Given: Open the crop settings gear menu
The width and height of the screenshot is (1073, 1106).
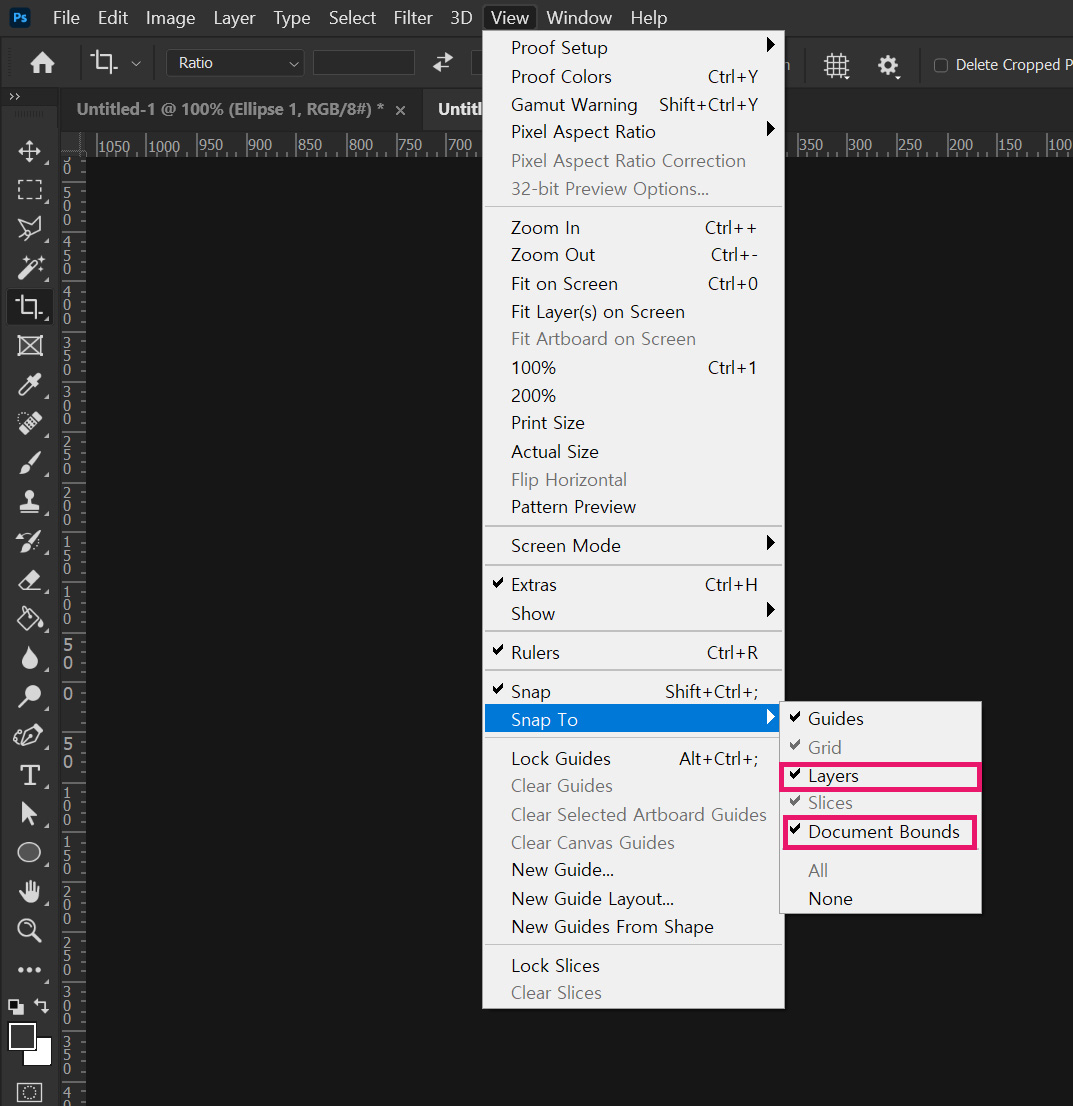Looking at the screenshot, I should pyautogui.click(x=888, y=66).
